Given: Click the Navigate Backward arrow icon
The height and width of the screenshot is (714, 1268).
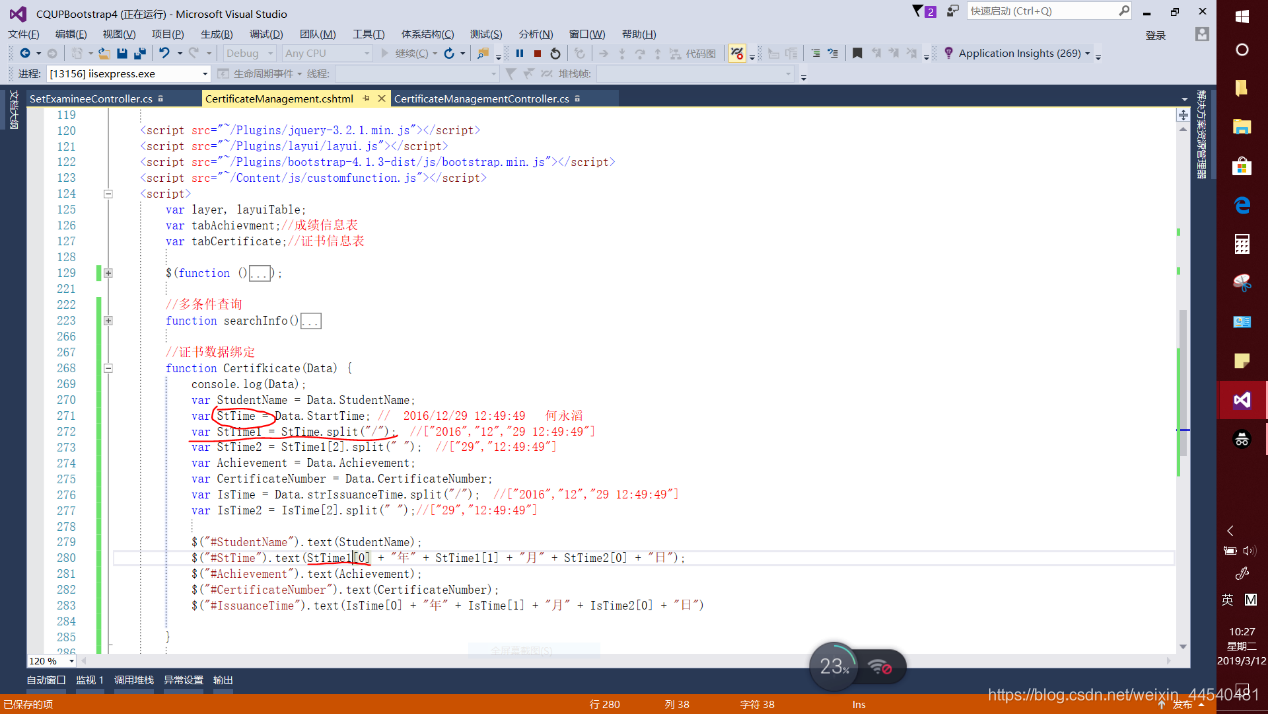Looking at the screenshot, I should click(24, 53).
